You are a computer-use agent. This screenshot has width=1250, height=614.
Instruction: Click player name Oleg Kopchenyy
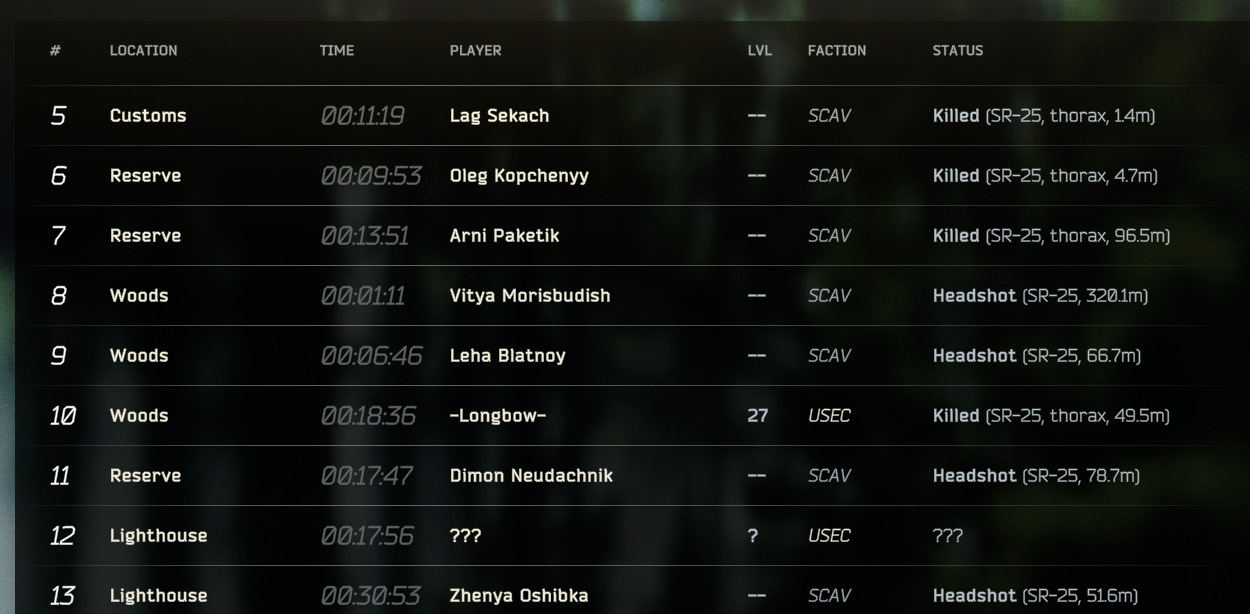(x=519, y=176)
